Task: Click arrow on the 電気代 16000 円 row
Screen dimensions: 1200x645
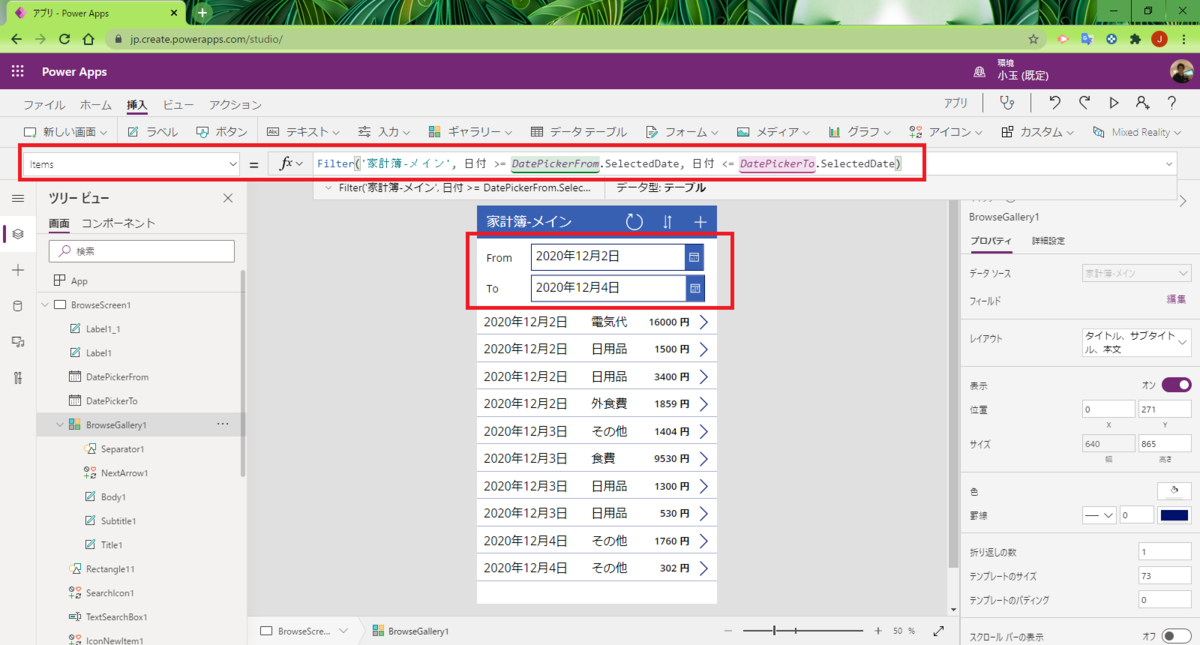Action: [x=704, y=322]
